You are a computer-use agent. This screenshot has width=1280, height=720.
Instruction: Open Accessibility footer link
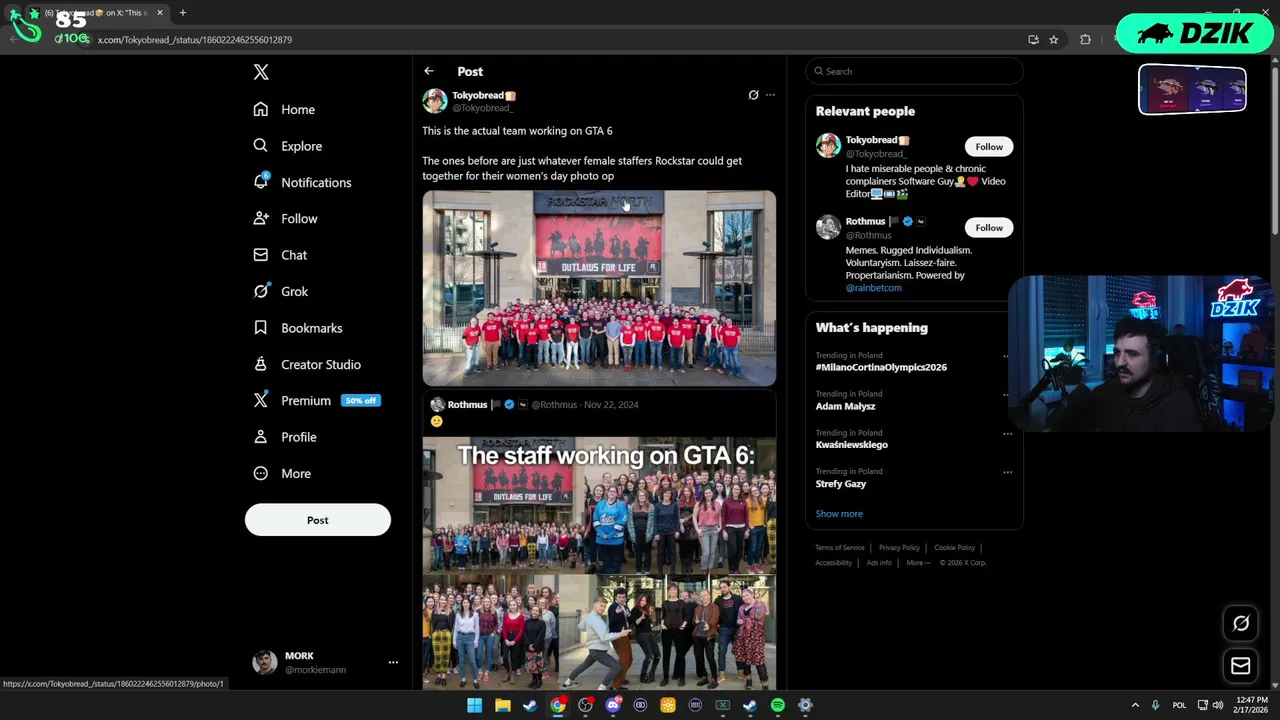pyautogui.click(x=834, y=563)
